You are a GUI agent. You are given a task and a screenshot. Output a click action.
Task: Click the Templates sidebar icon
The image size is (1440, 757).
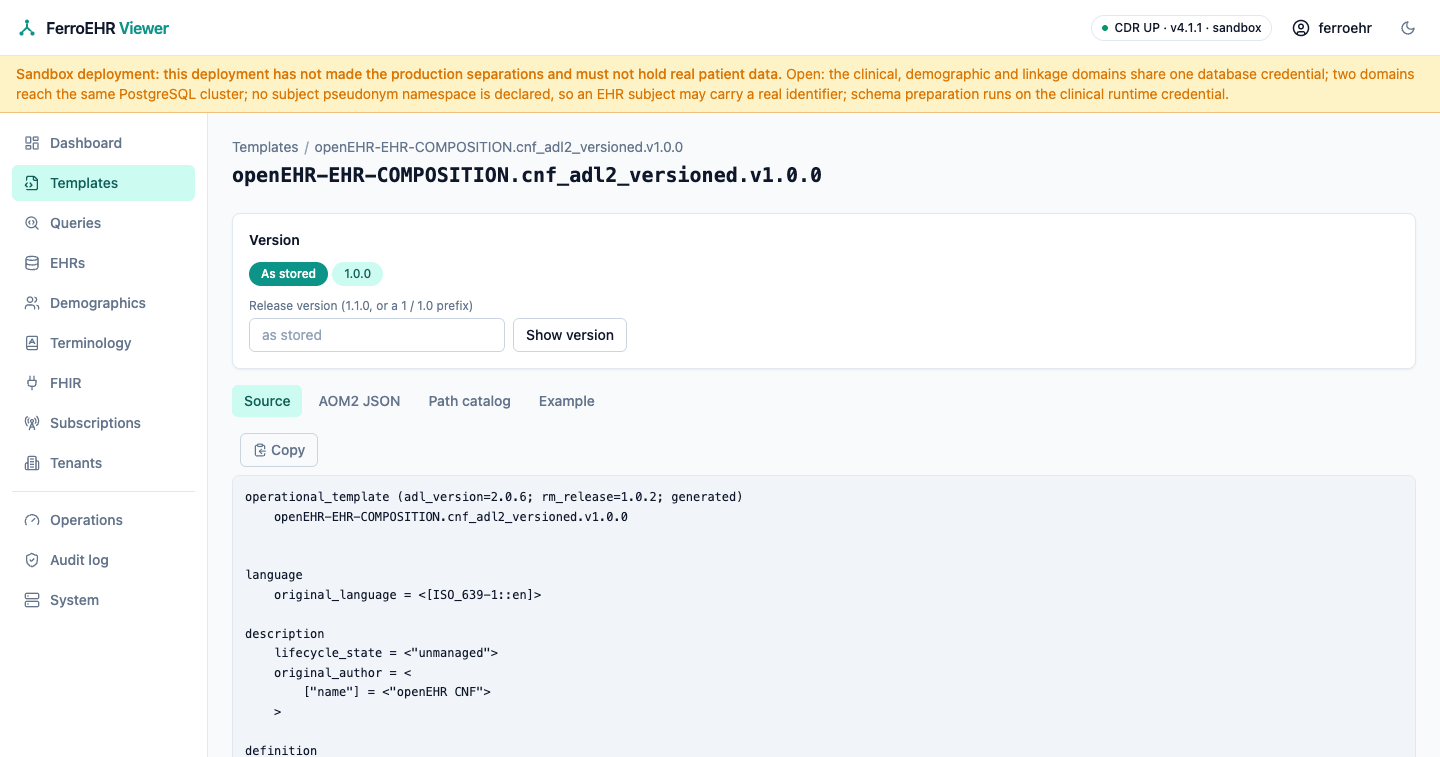click(32, 183)
